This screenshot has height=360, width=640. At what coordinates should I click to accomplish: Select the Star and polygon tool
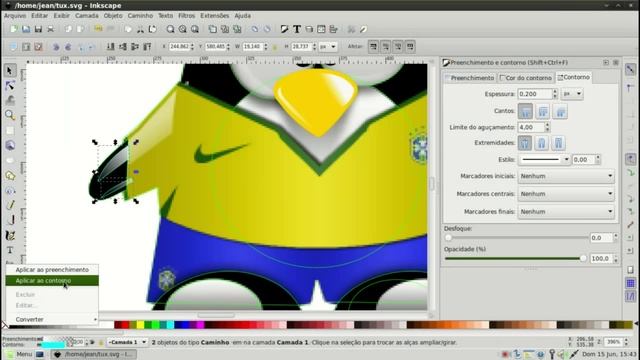click(x=10, y=176)
